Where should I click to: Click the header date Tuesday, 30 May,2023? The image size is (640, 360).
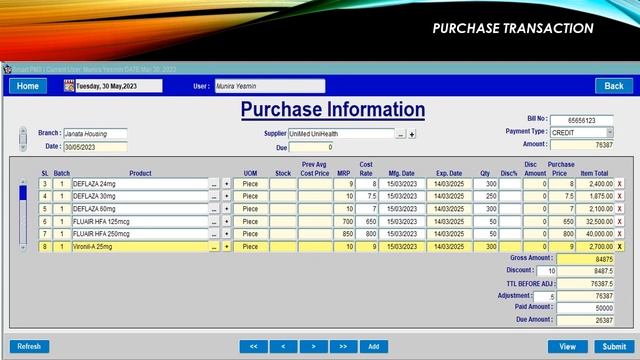119,86
